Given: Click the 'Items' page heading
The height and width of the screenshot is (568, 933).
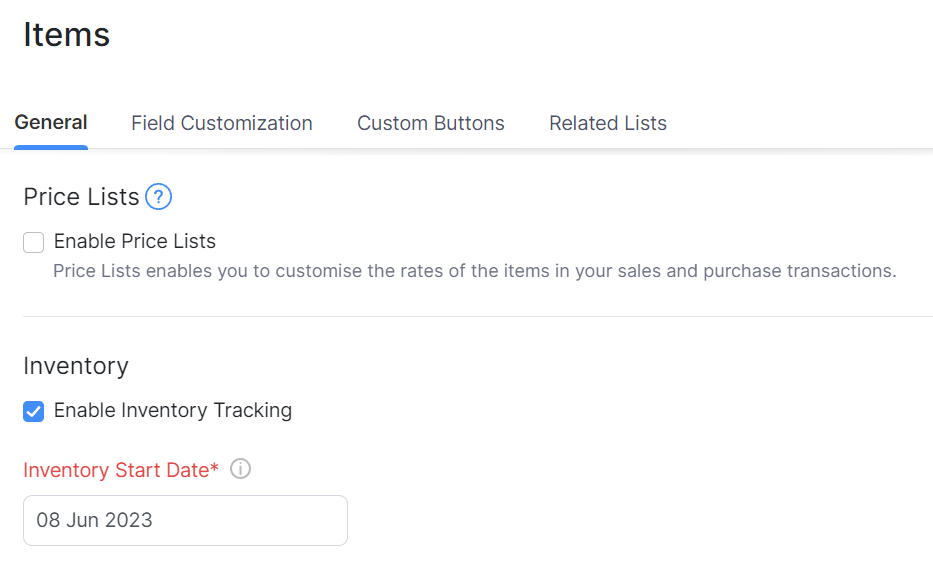Looking at the screenshot, I should point(66,35).
